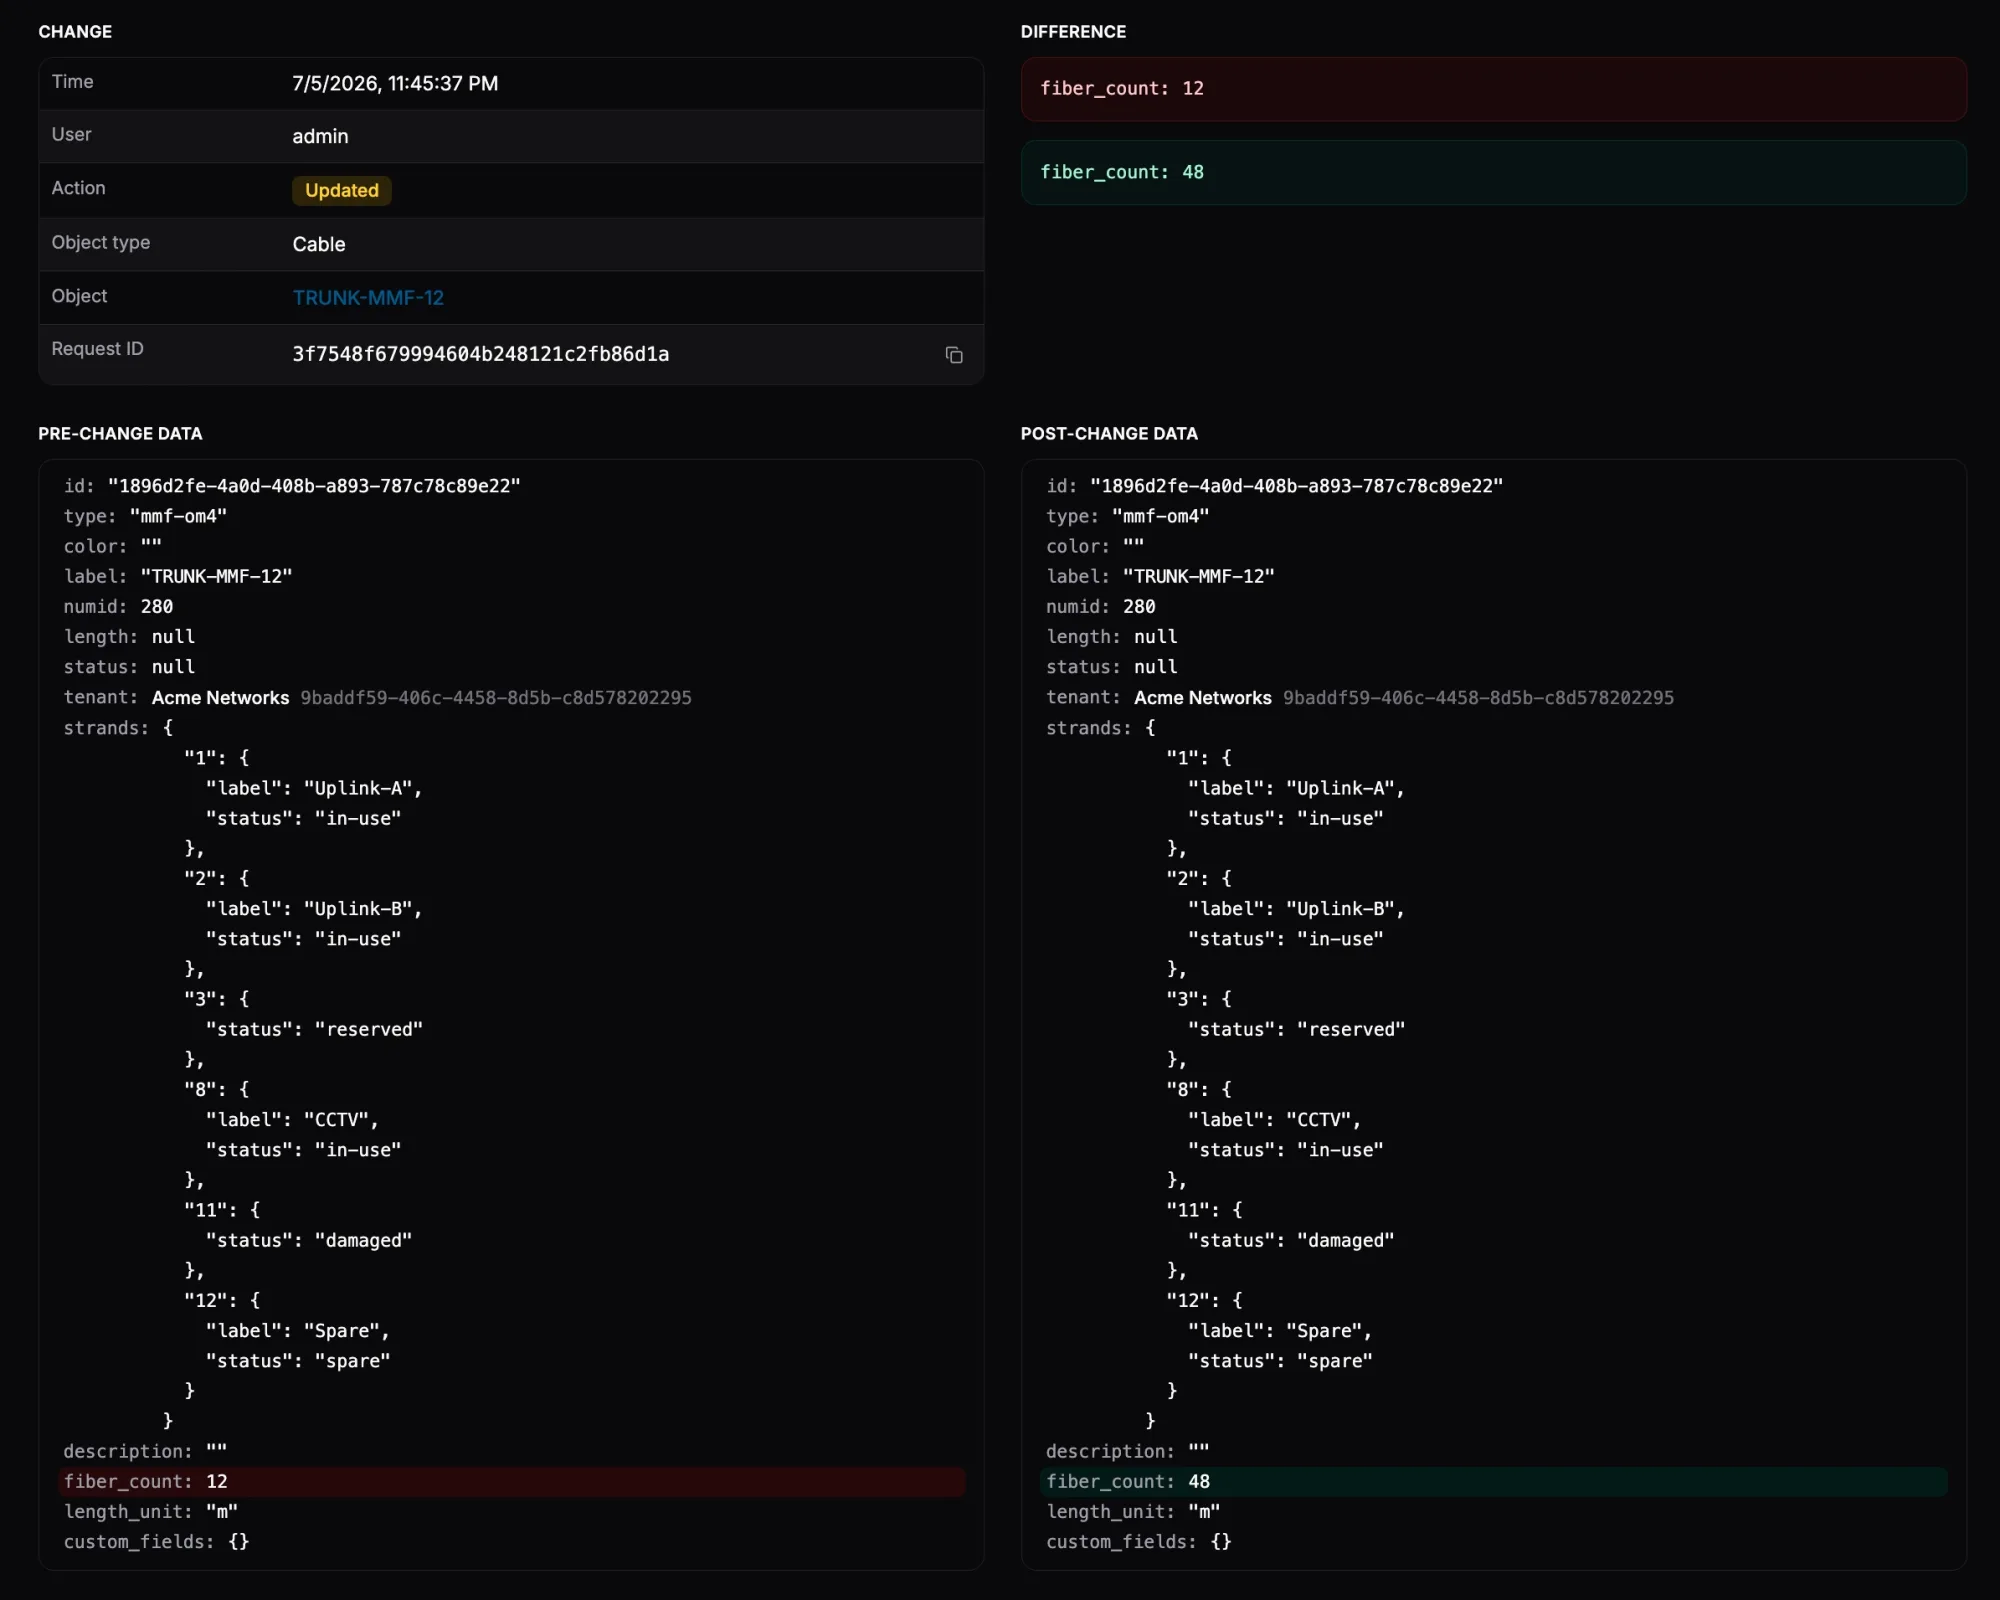Click "Spare" label in post-change data
Viewport: 2000px width, 1600px height.
click(x=1324, y=1331)
